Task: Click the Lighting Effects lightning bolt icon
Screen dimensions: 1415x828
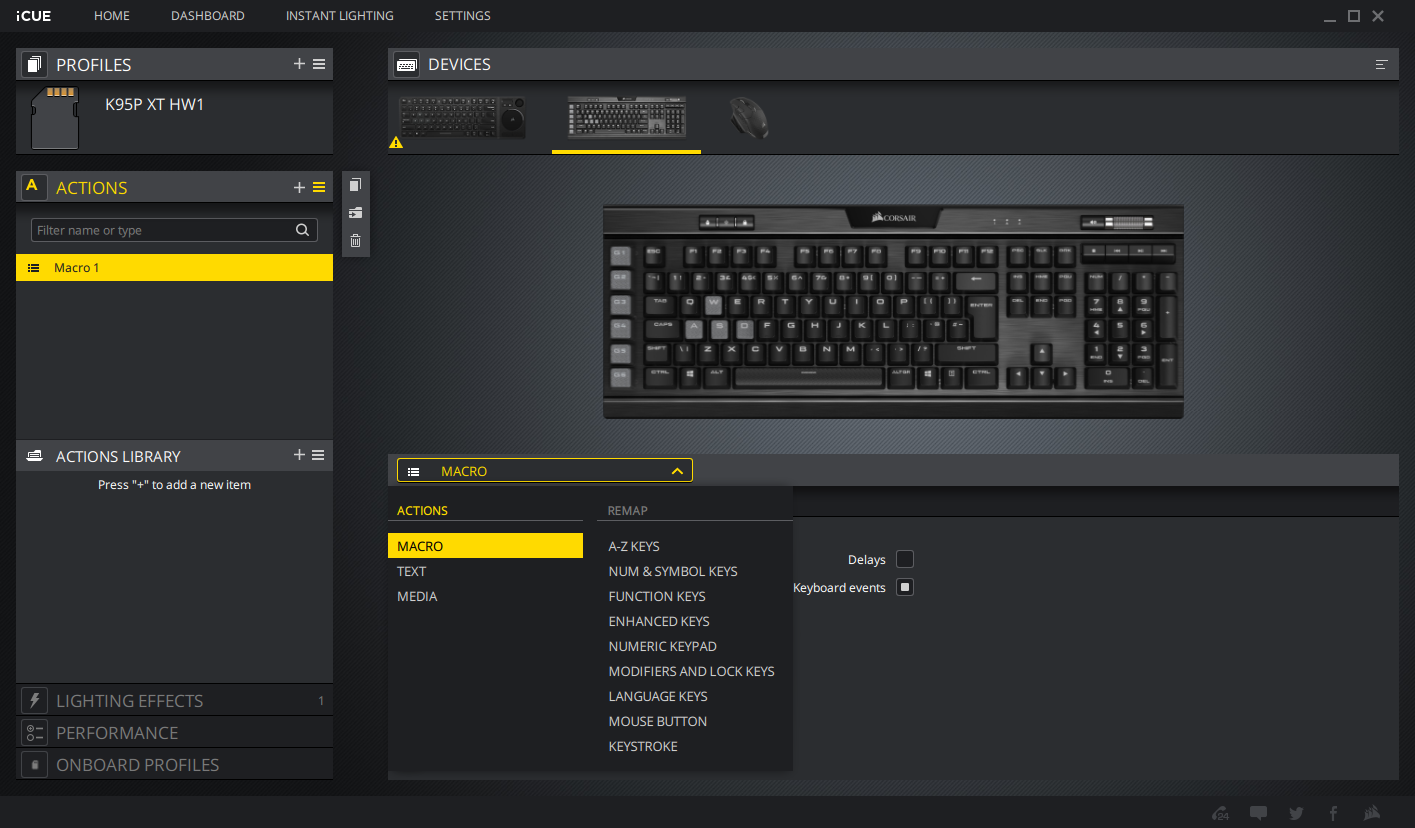Action: tap(34, 701)
